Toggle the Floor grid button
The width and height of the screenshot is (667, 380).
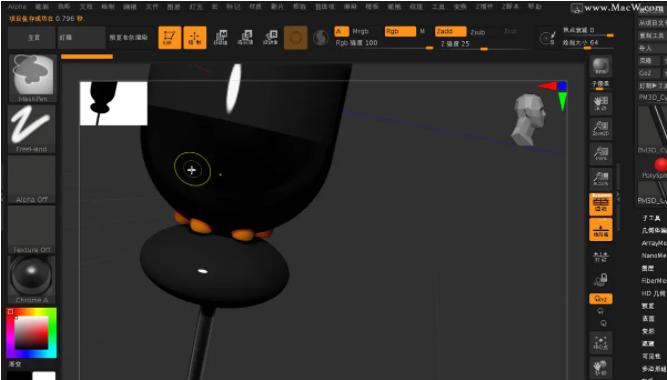pyautogui.click(x=601, y=229)
